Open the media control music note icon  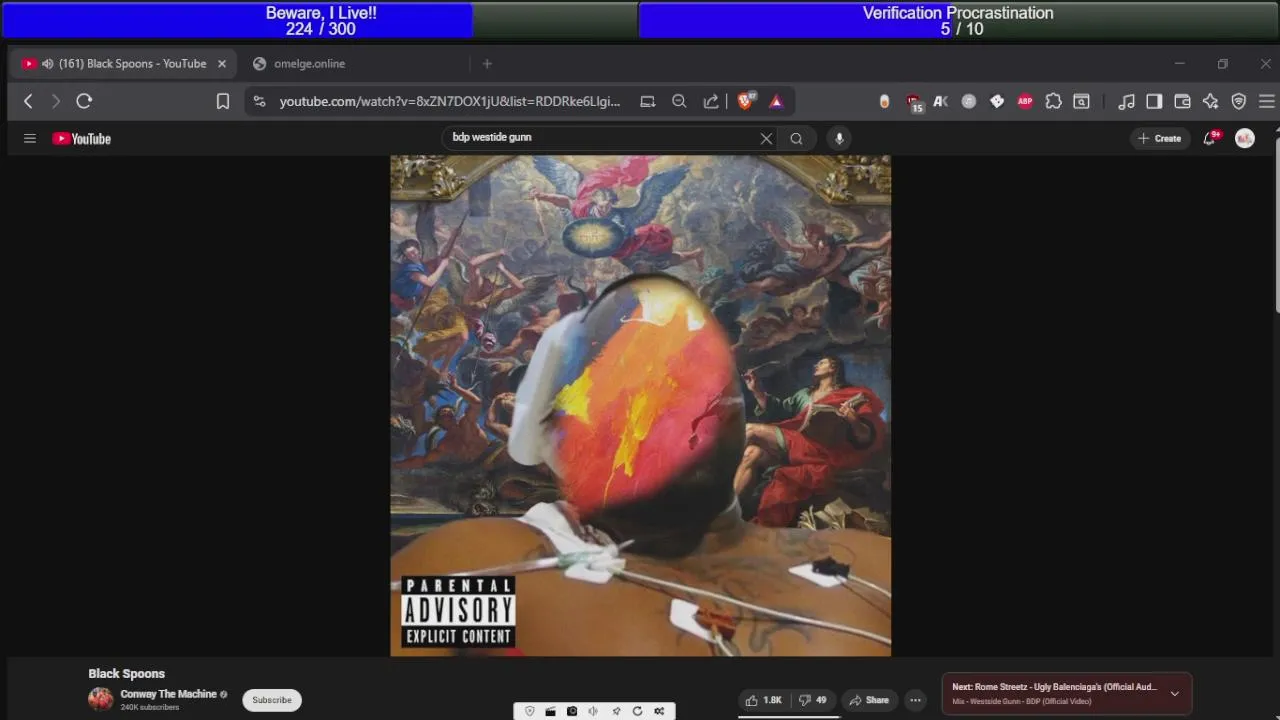pyautogui.click(x=1126, y=101)
